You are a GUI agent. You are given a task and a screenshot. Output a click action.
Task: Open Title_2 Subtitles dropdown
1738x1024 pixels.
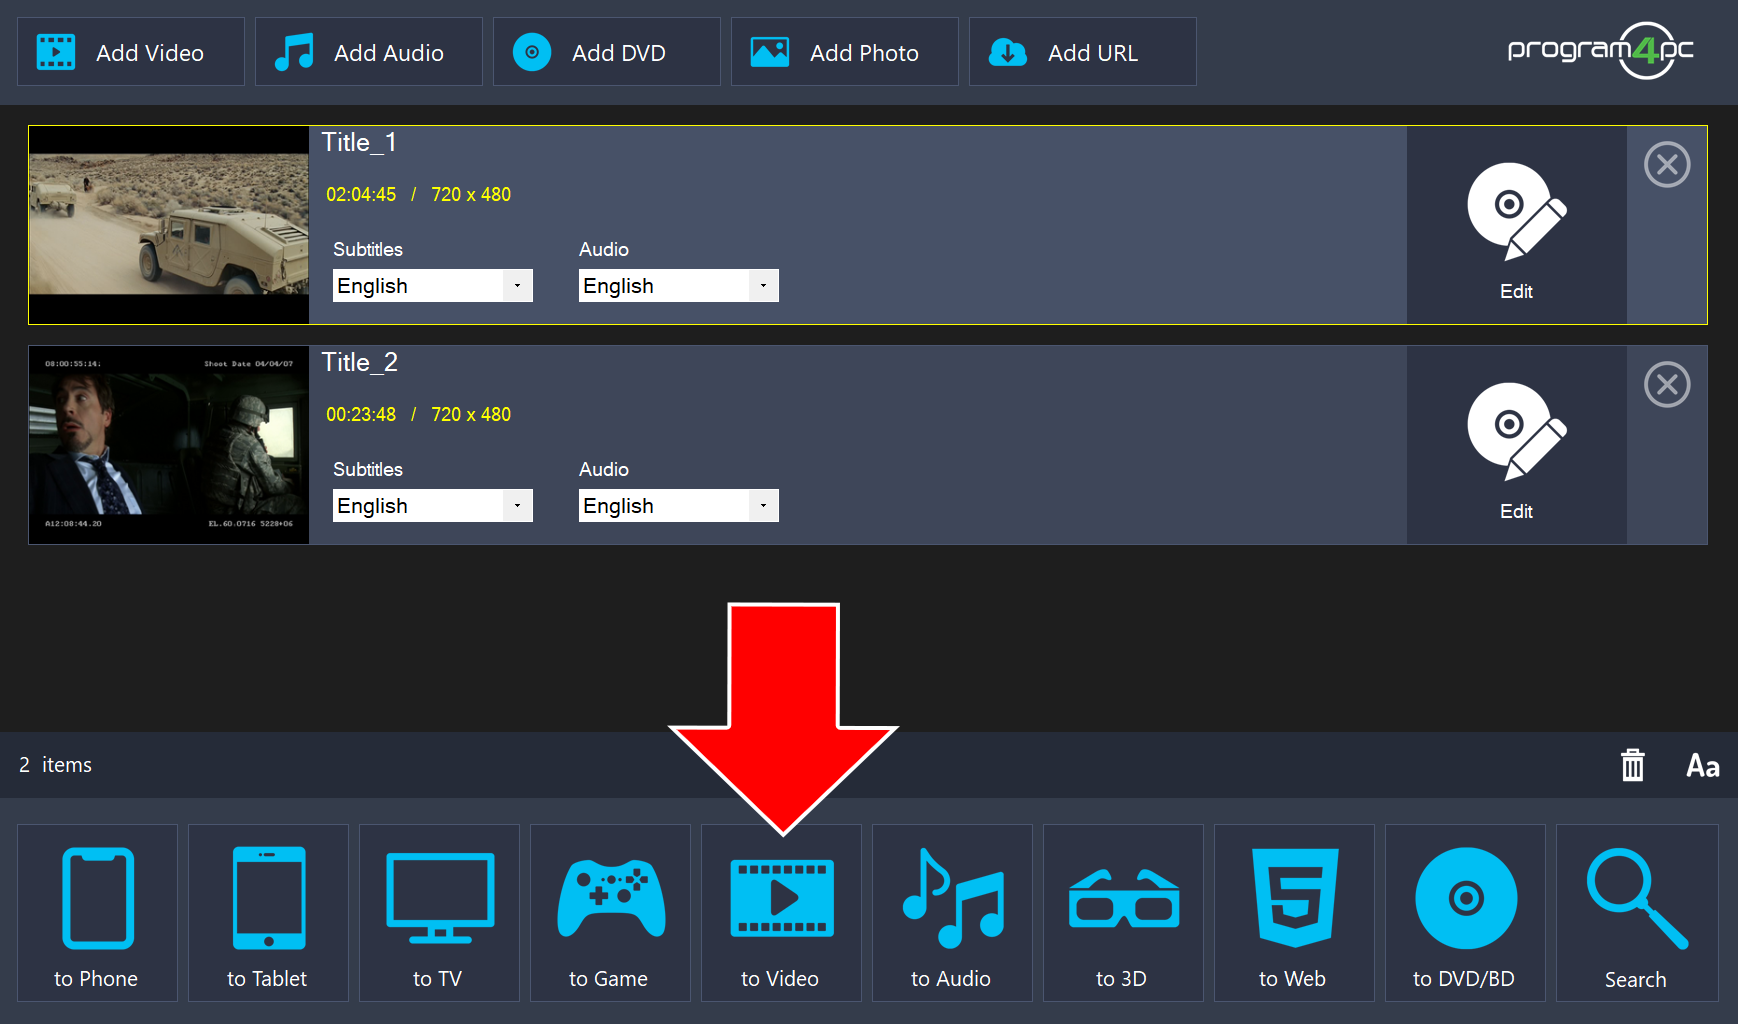point(433,506)
